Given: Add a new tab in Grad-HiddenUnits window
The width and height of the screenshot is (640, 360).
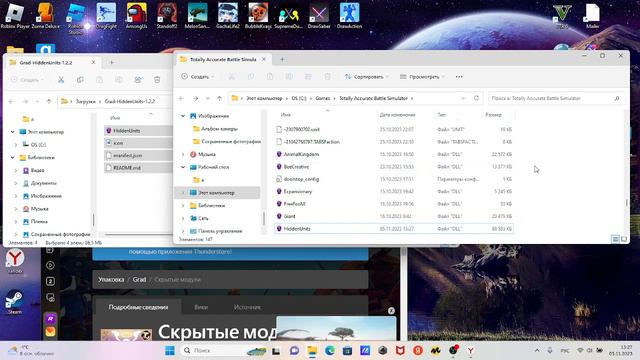Looking at the screenshot, I should click(x=112, y=62).
